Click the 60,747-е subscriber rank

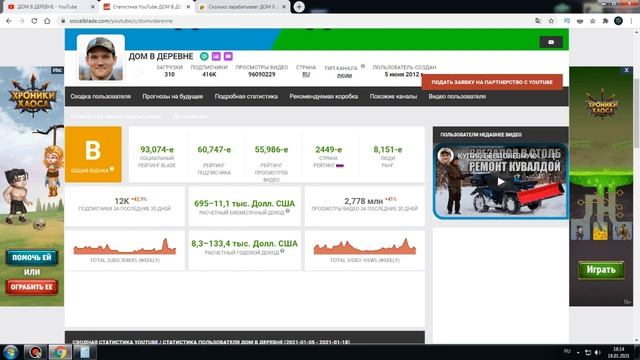(x=214, y=150)
